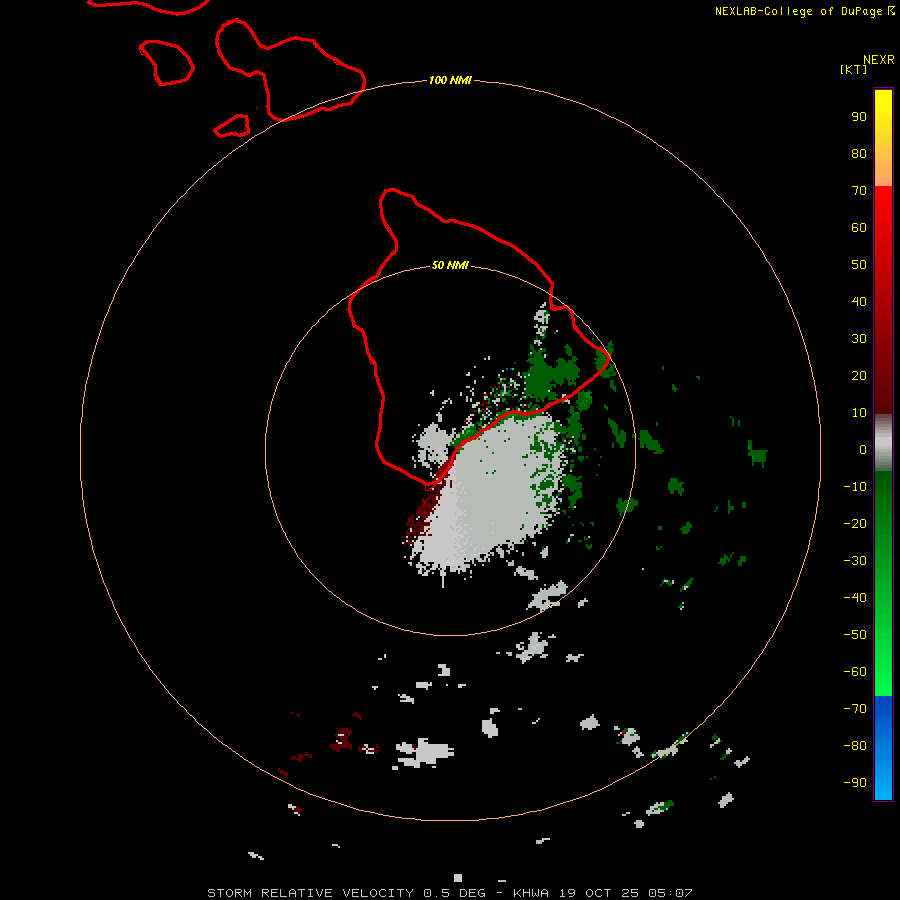This screenshot has height=900, width=900.
Task: Click the positive "60" scale label
Action: [859, 227]
